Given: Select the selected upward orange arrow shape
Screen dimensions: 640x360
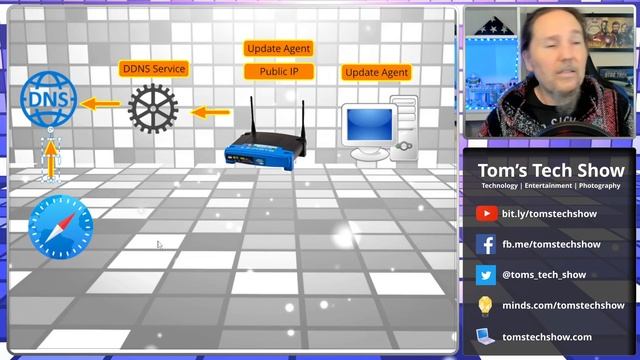Looking at the screenshot, I should (51, 160).
